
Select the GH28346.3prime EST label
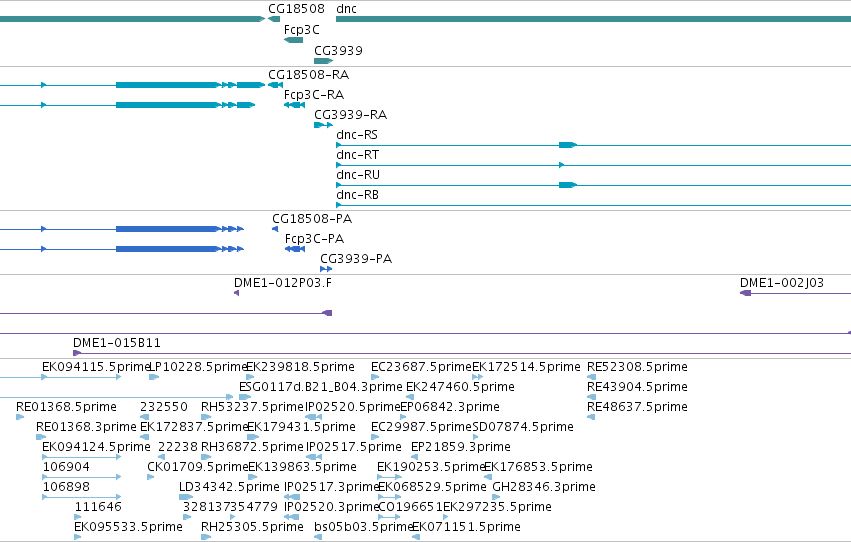point(544,488)
